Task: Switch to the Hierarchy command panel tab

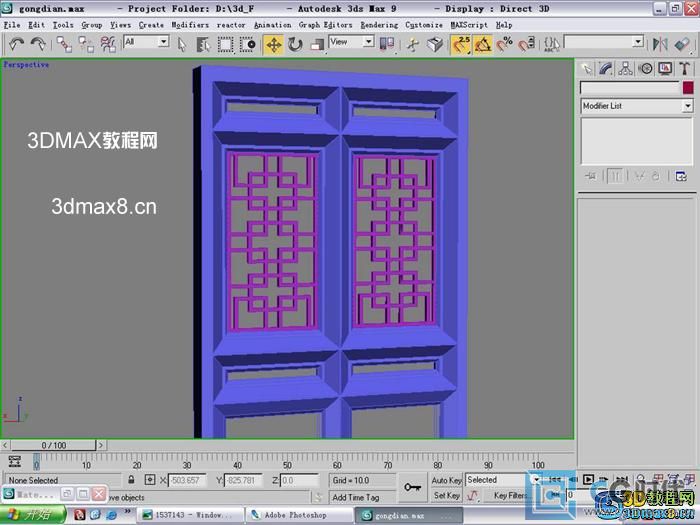Action: [x=625, y=69]
